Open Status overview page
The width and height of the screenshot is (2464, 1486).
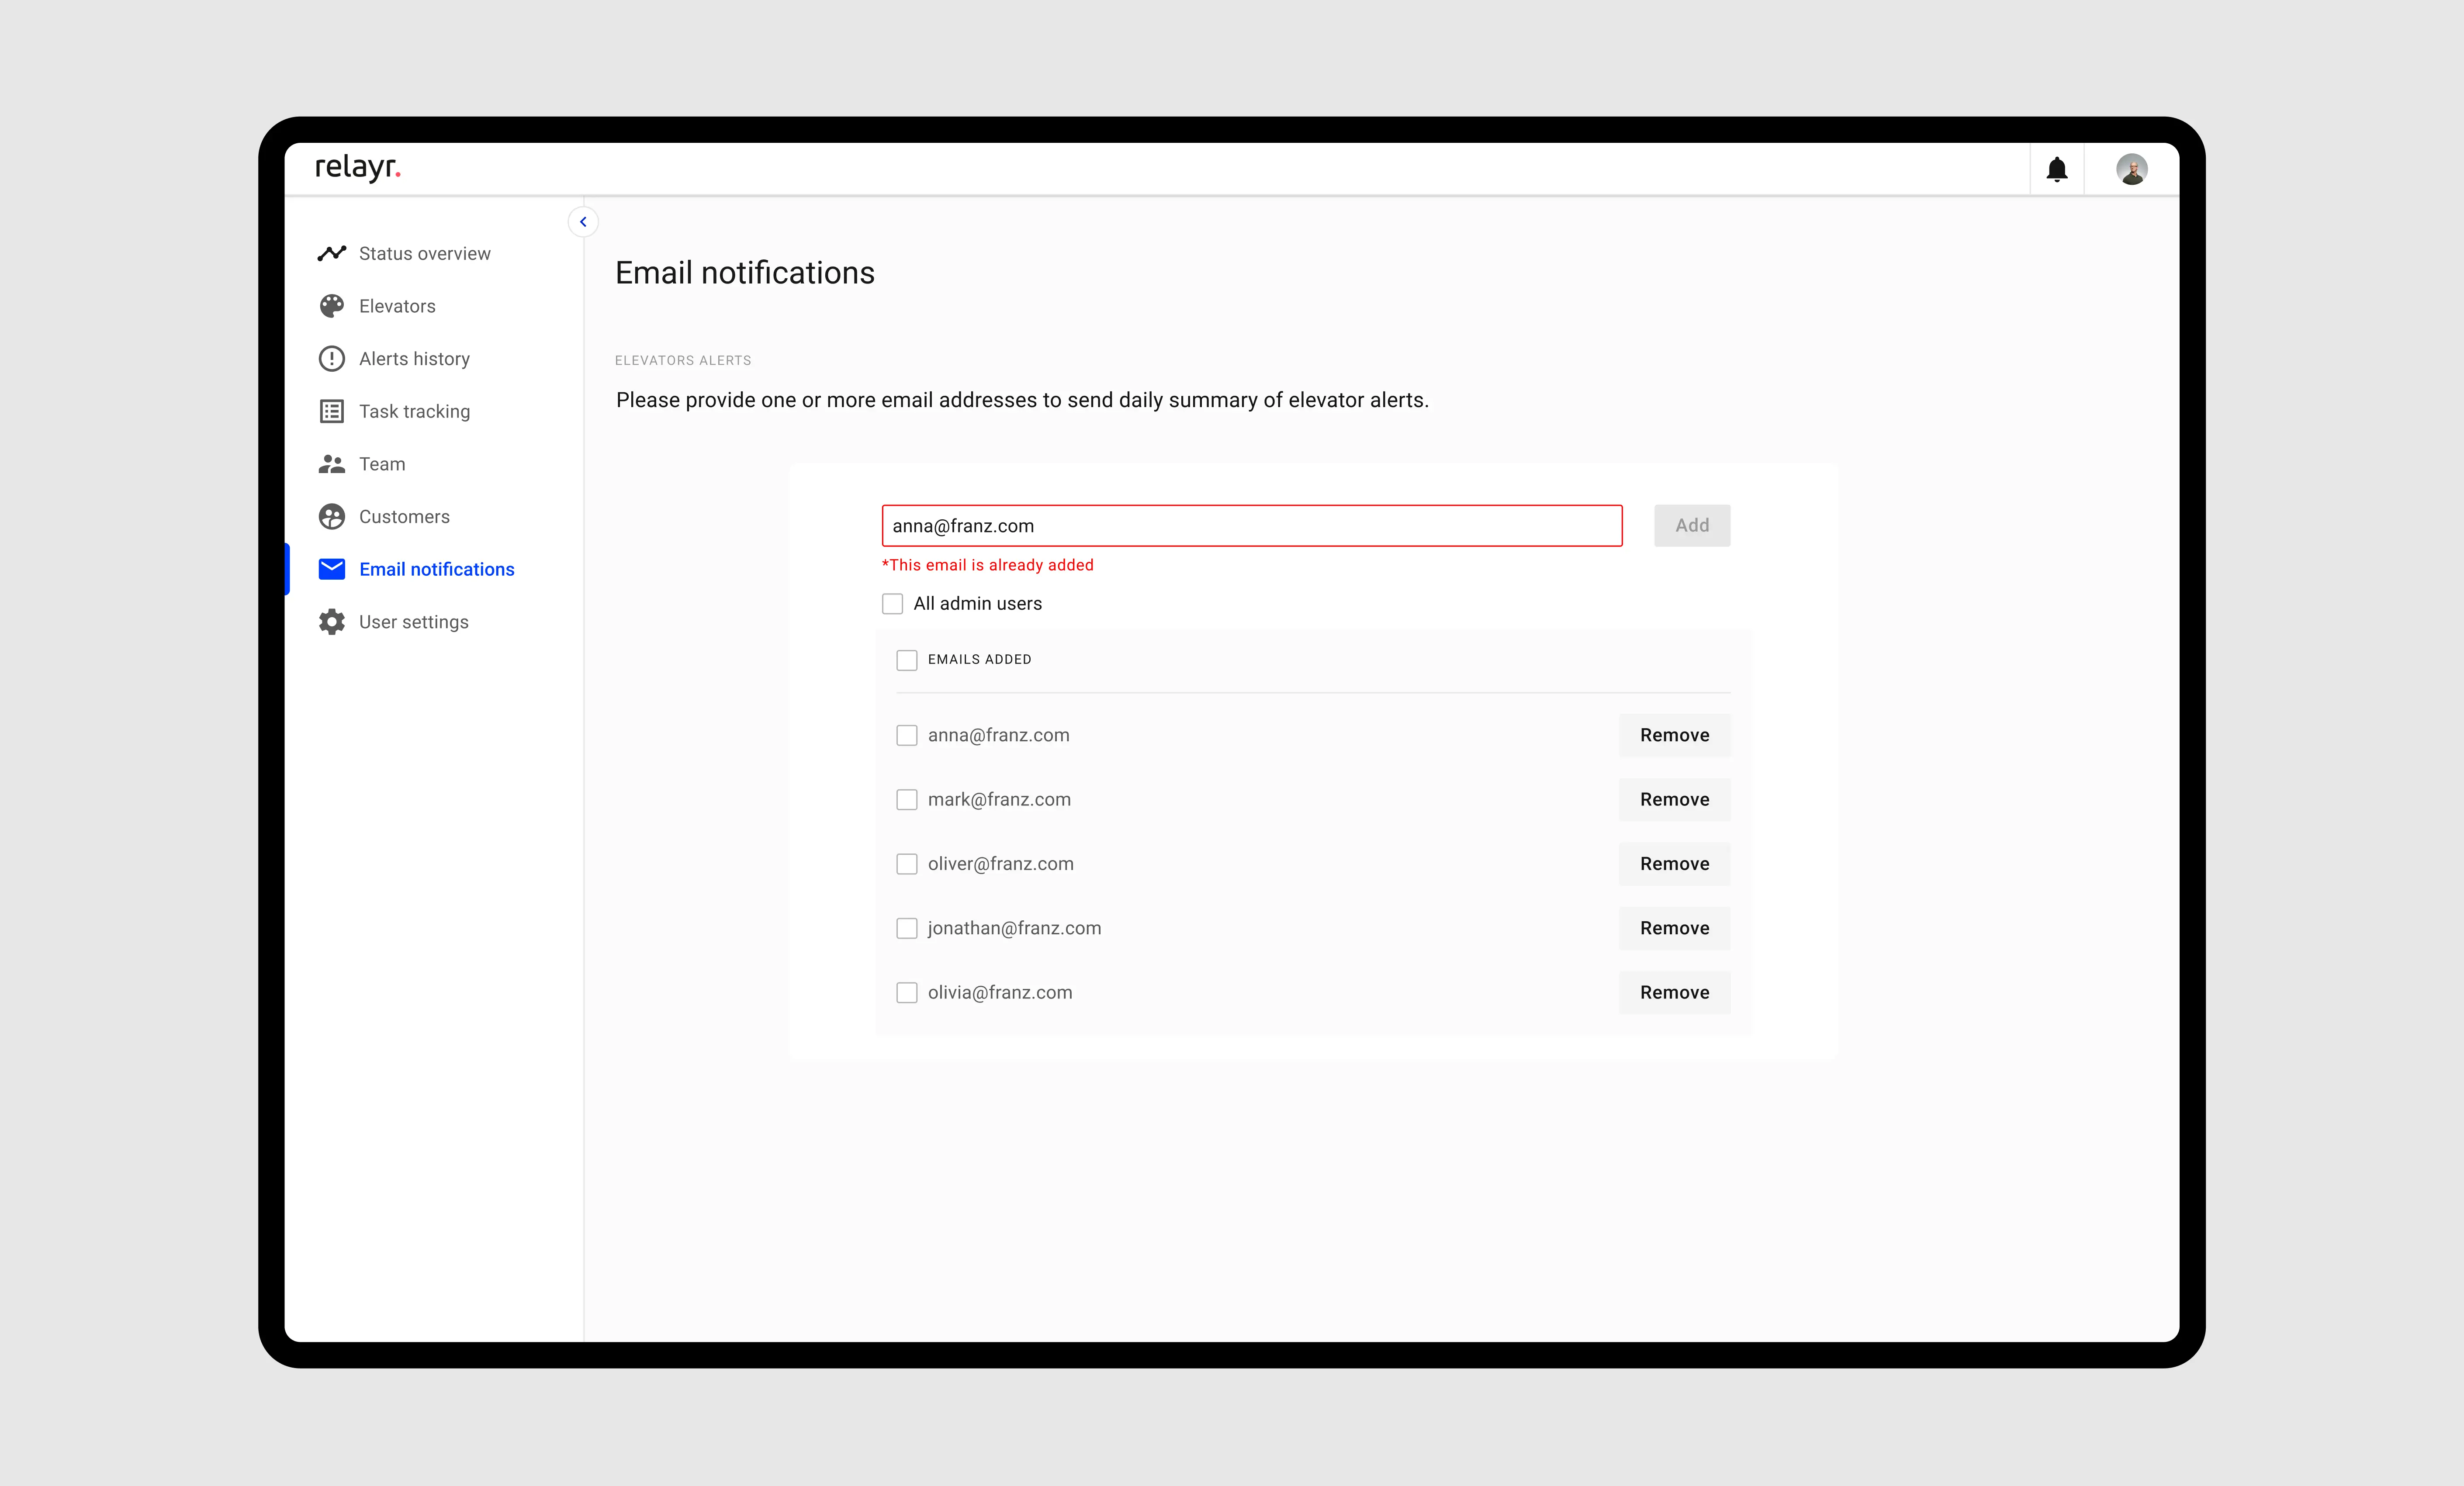[424, 253]
